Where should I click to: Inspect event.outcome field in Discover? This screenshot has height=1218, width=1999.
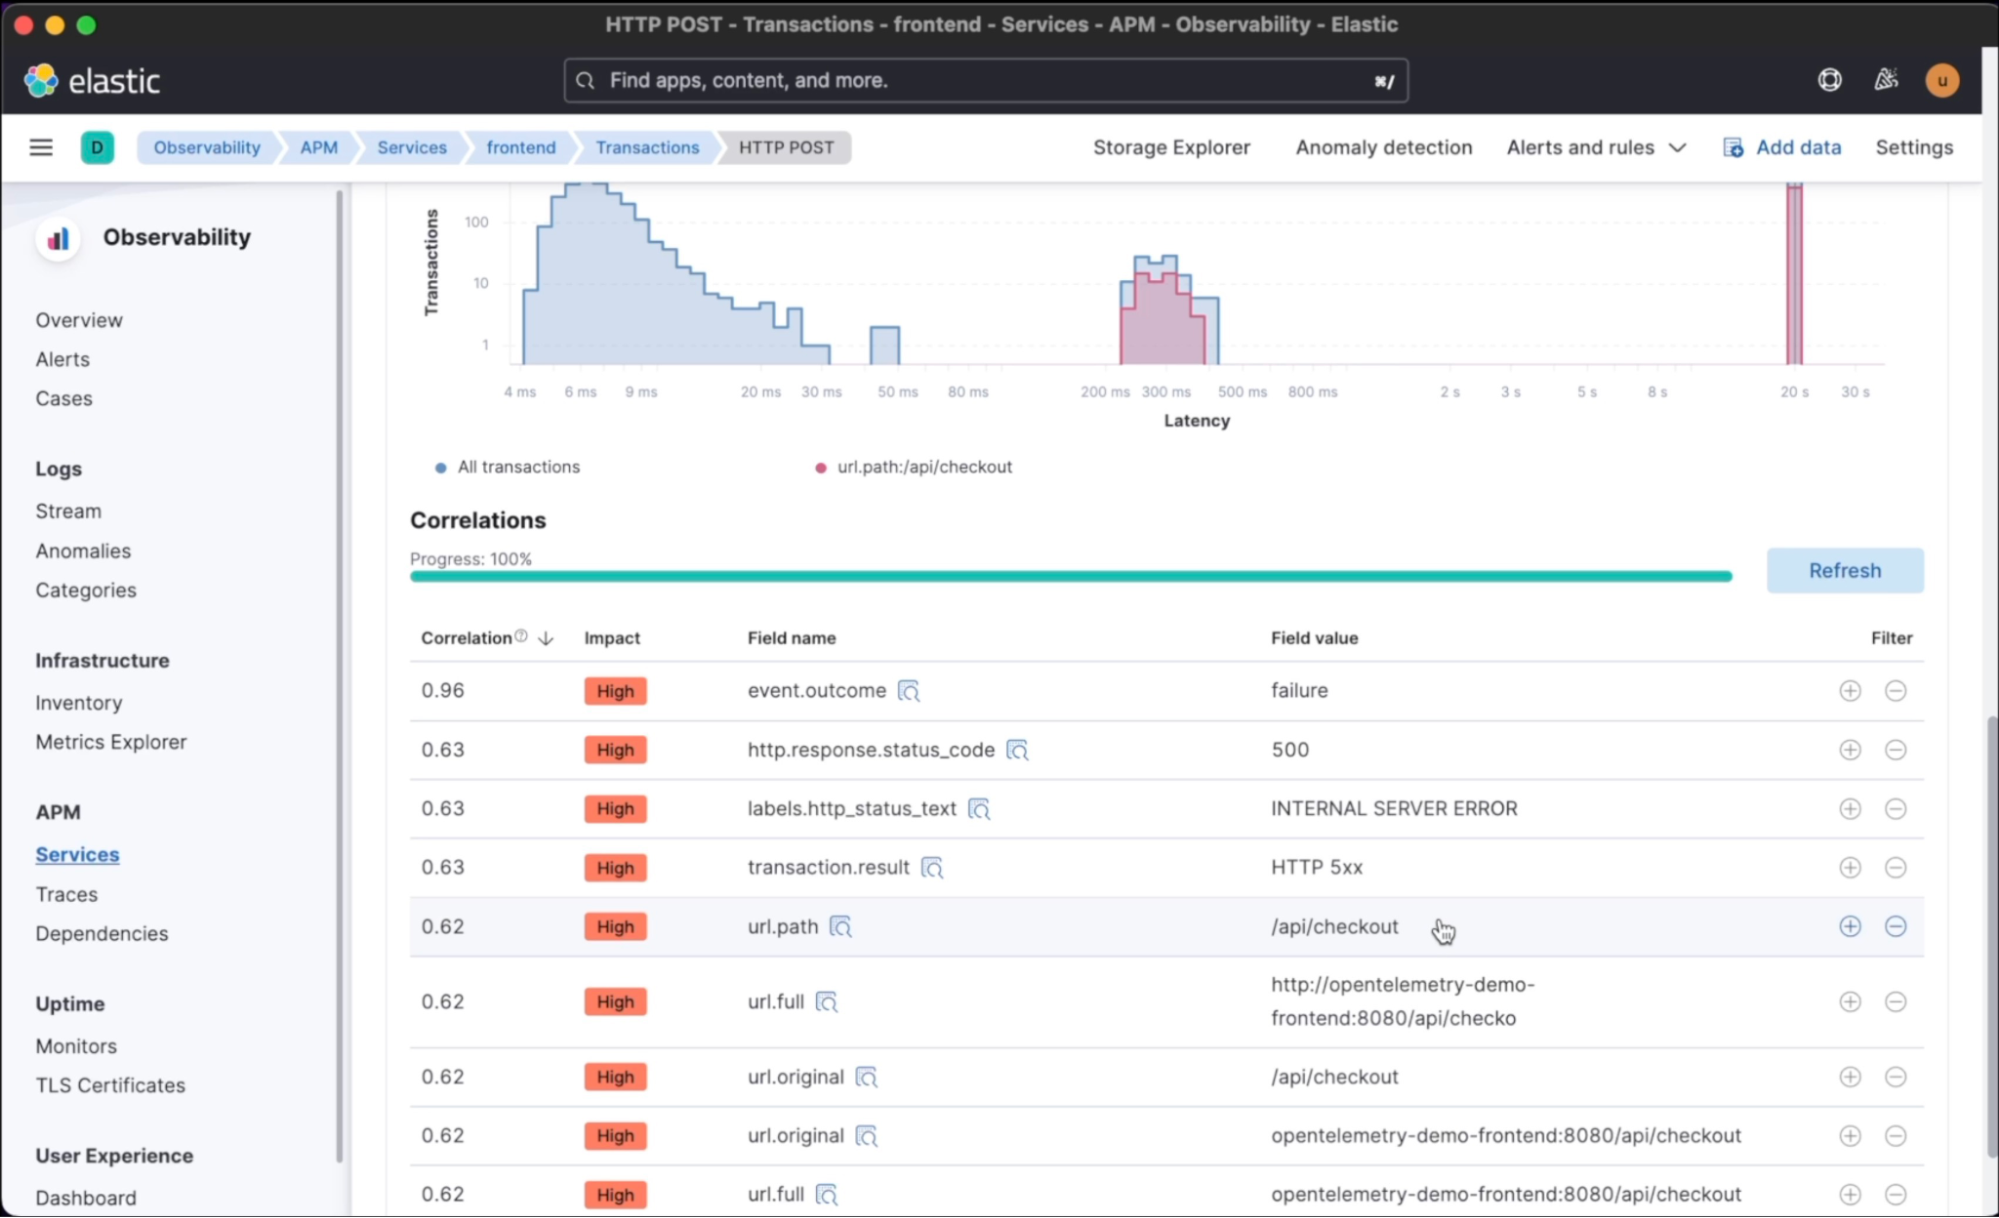click(x=908, y=691)
